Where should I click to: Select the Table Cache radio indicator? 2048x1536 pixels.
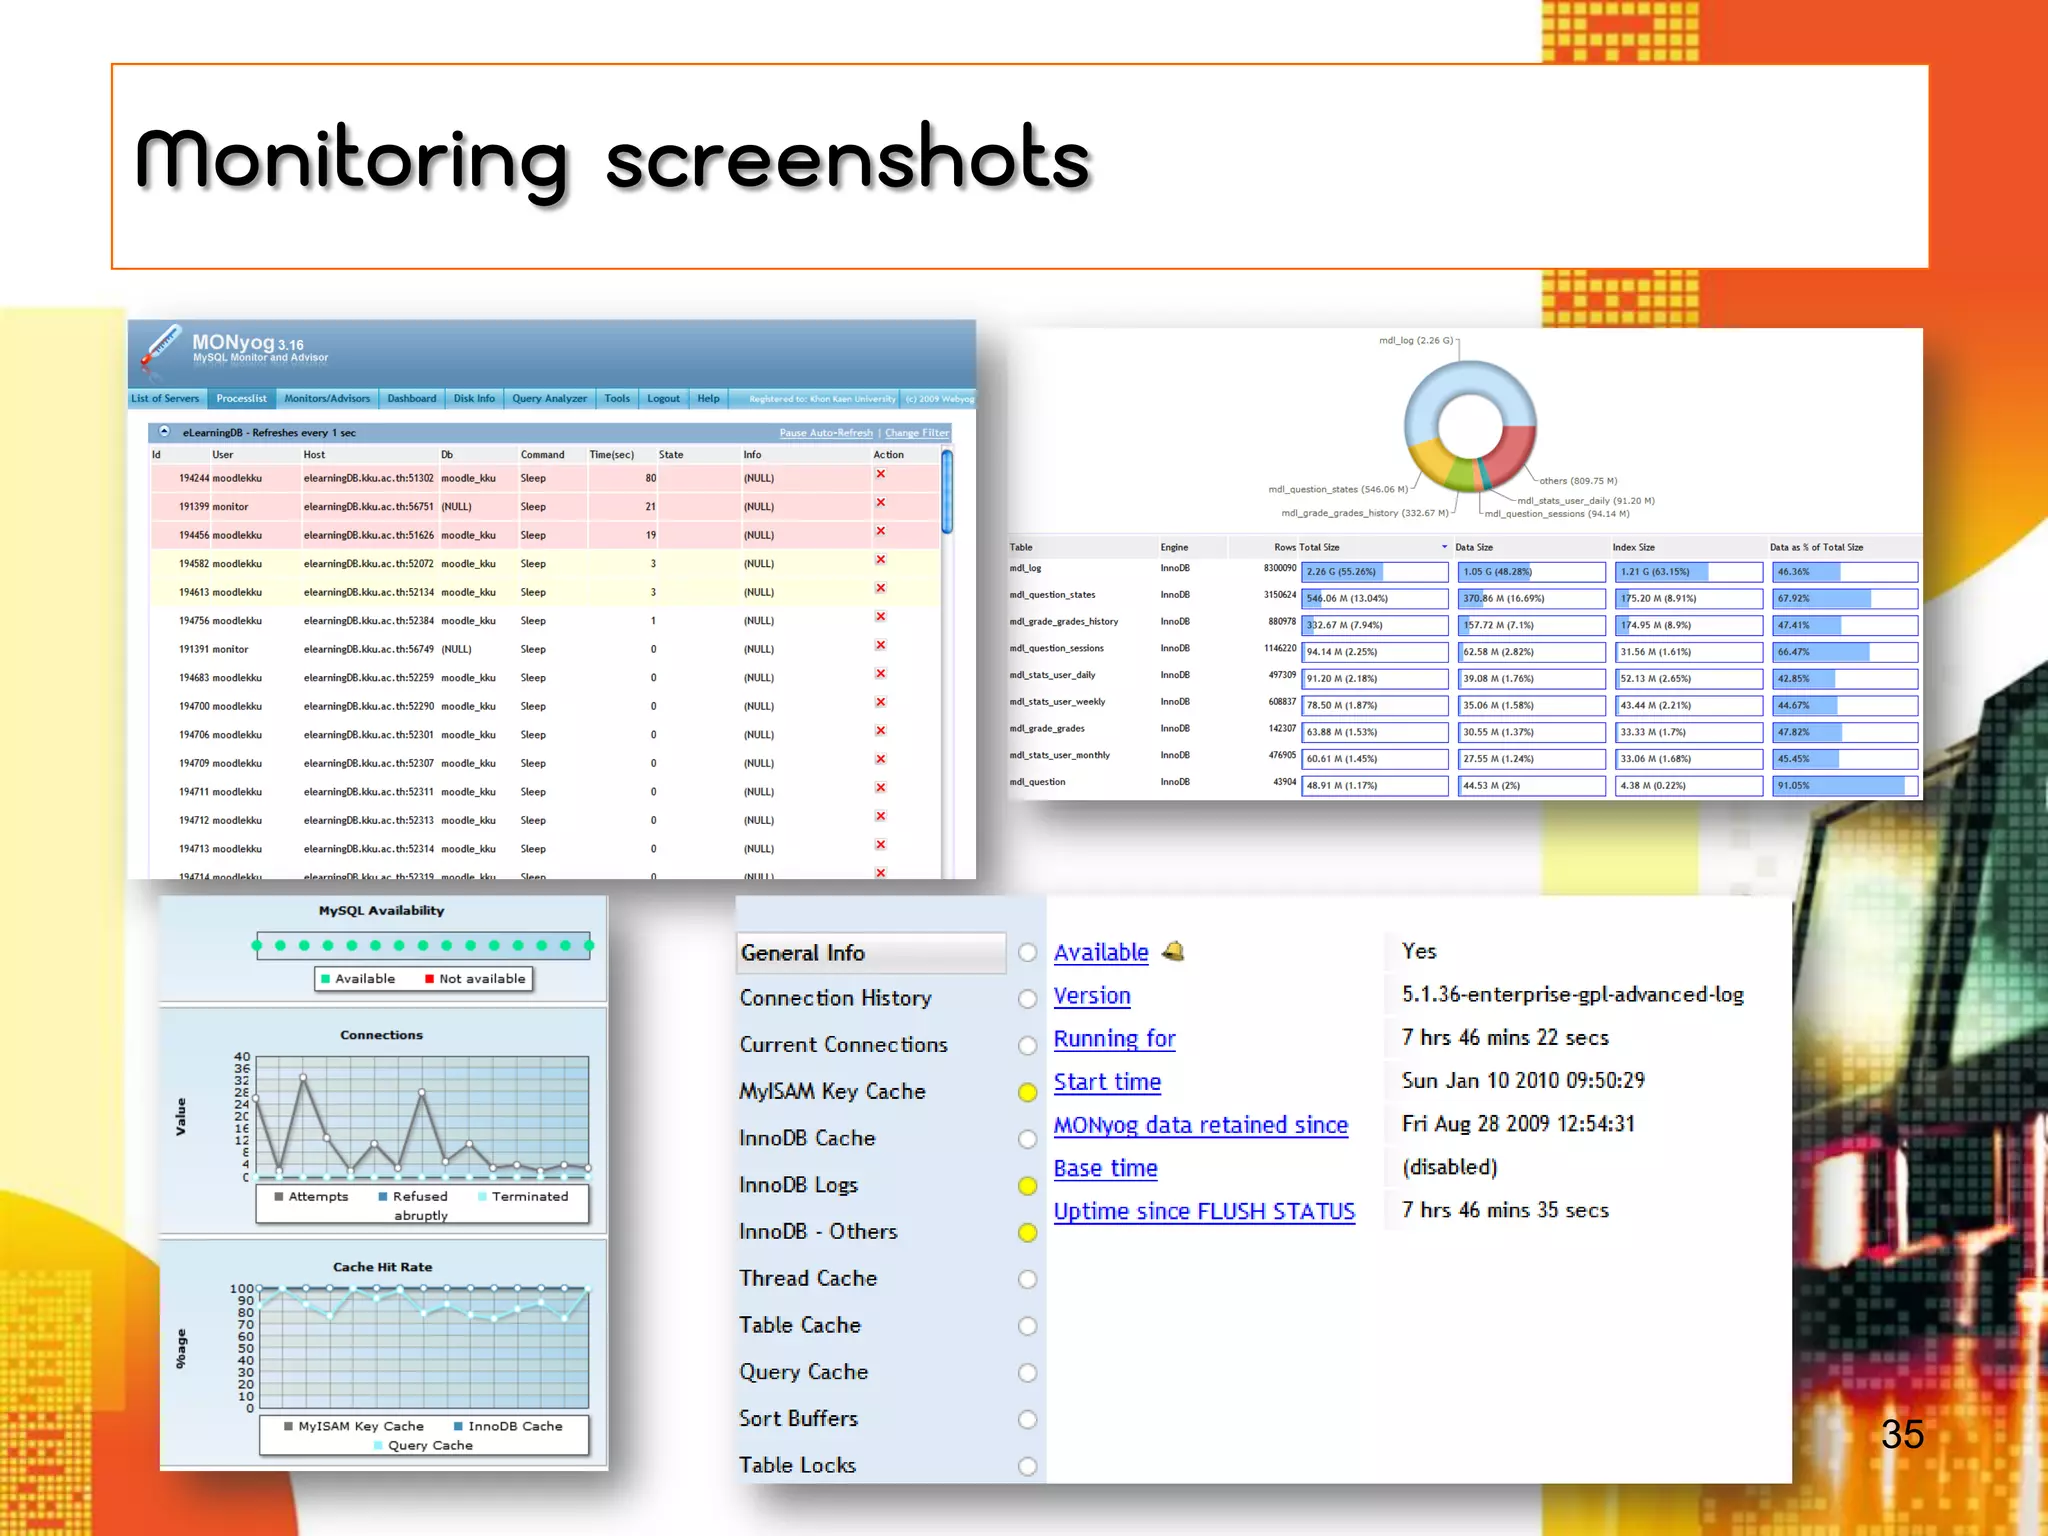tap(1027, 1326)
